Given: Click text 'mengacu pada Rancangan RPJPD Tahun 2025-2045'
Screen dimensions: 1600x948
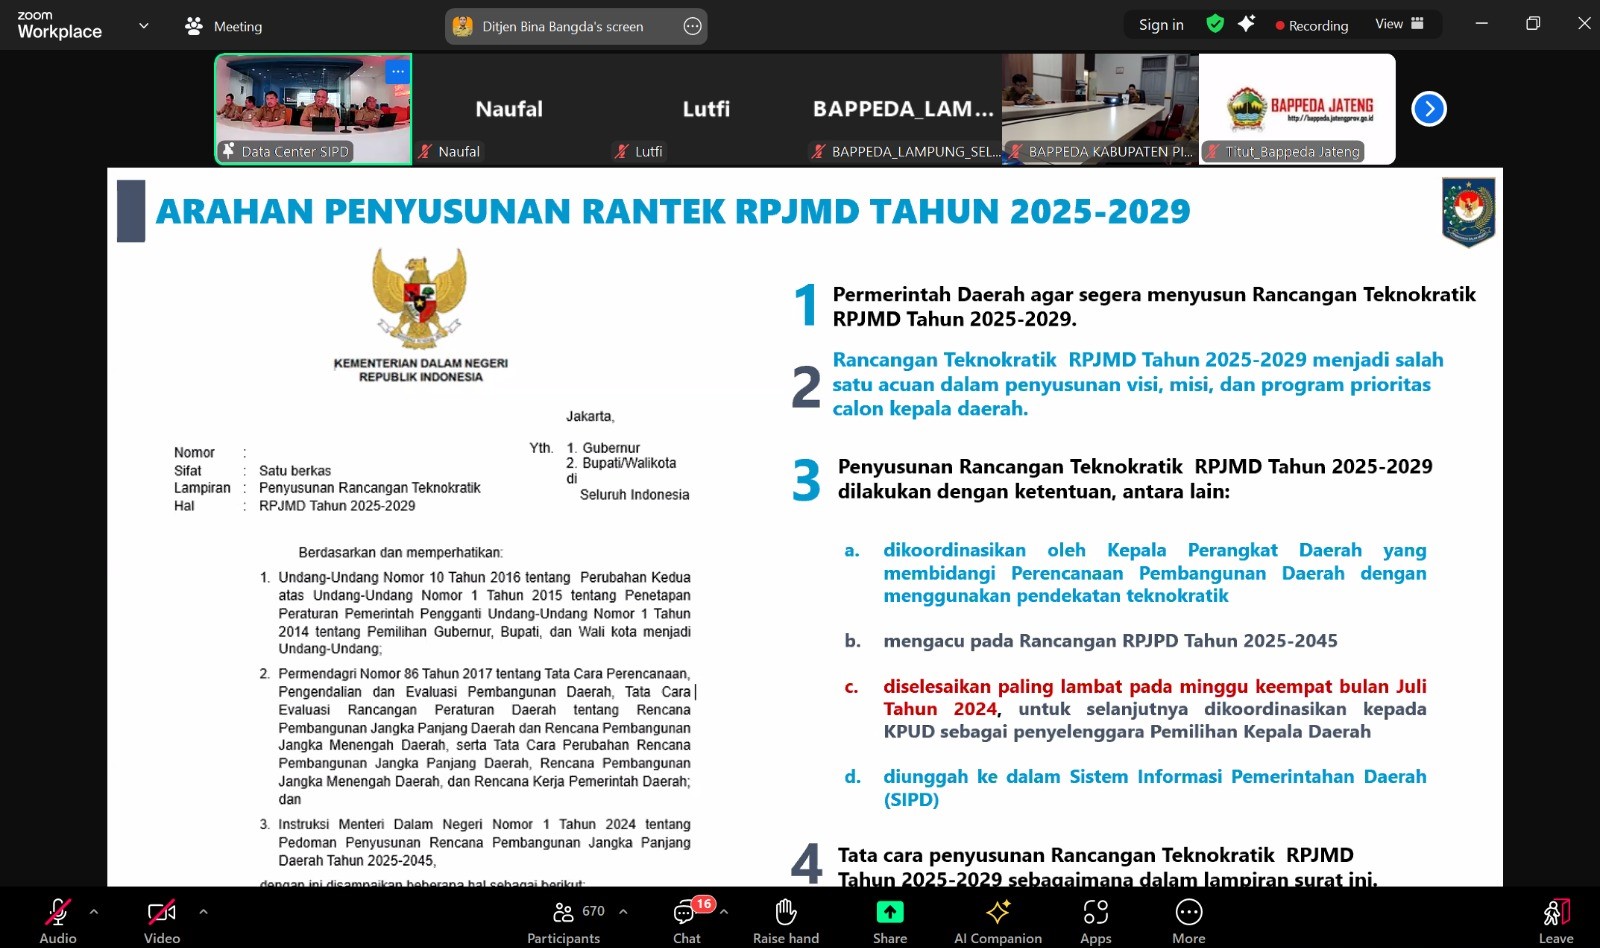Looking at the screenshot, I should pyautogui.click(x=1110, y=641).
